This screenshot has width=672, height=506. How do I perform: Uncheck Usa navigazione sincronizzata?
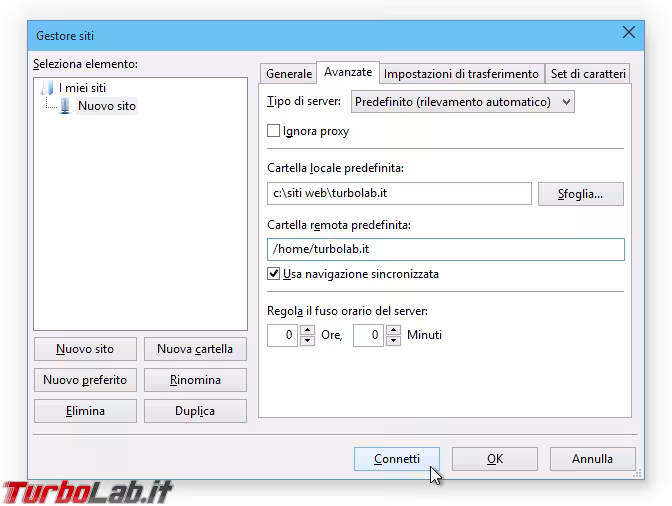click(x=274, y=274)
